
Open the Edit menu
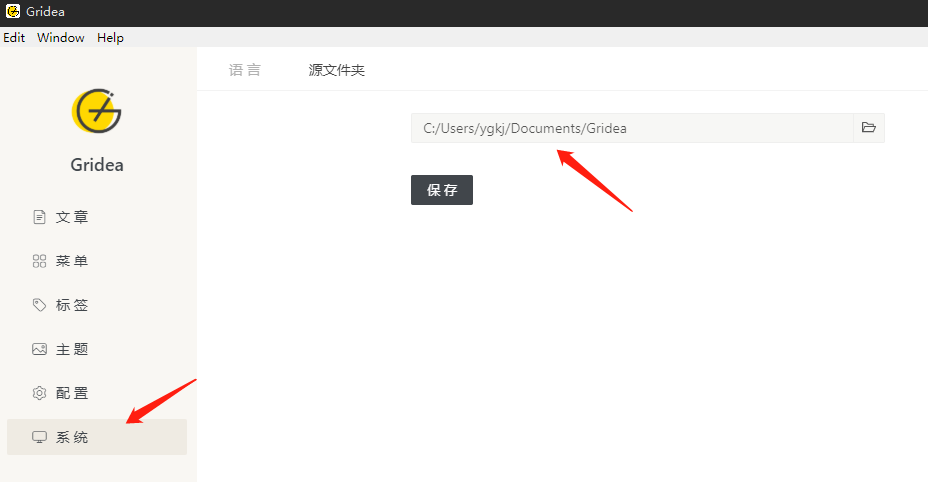tap(14, 37)
